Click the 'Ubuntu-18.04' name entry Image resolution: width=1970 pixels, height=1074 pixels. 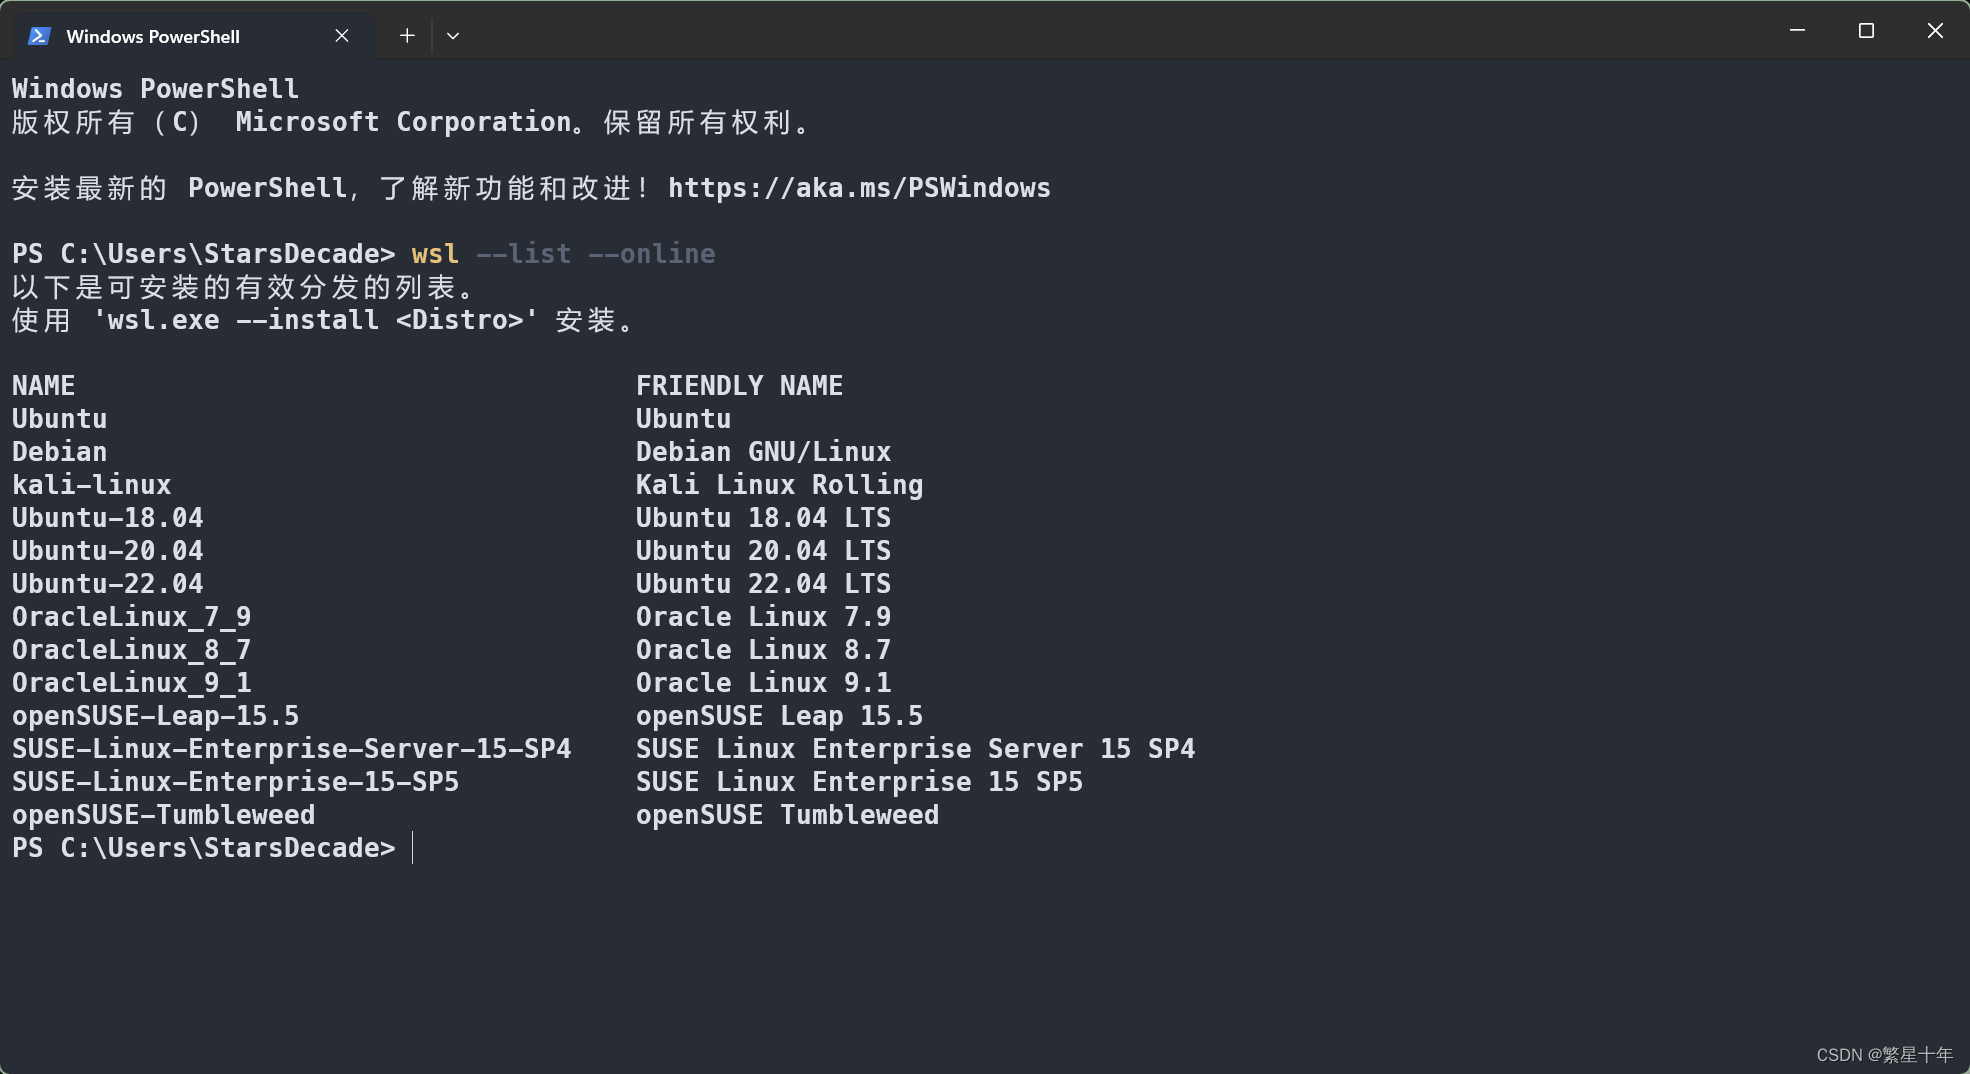click(108, 518)
